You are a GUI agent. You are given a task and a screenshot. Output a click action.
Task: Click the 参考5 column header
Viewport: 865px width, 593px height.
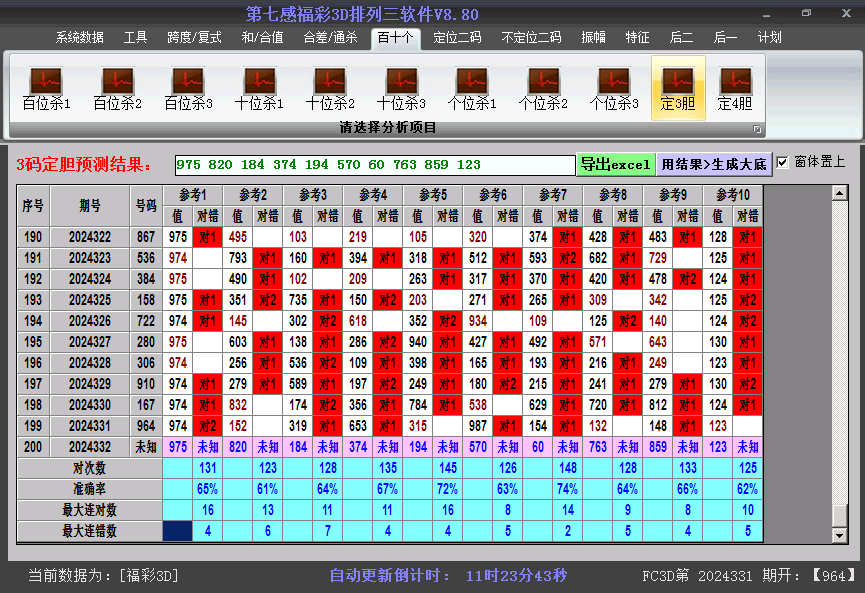[433, 195]
